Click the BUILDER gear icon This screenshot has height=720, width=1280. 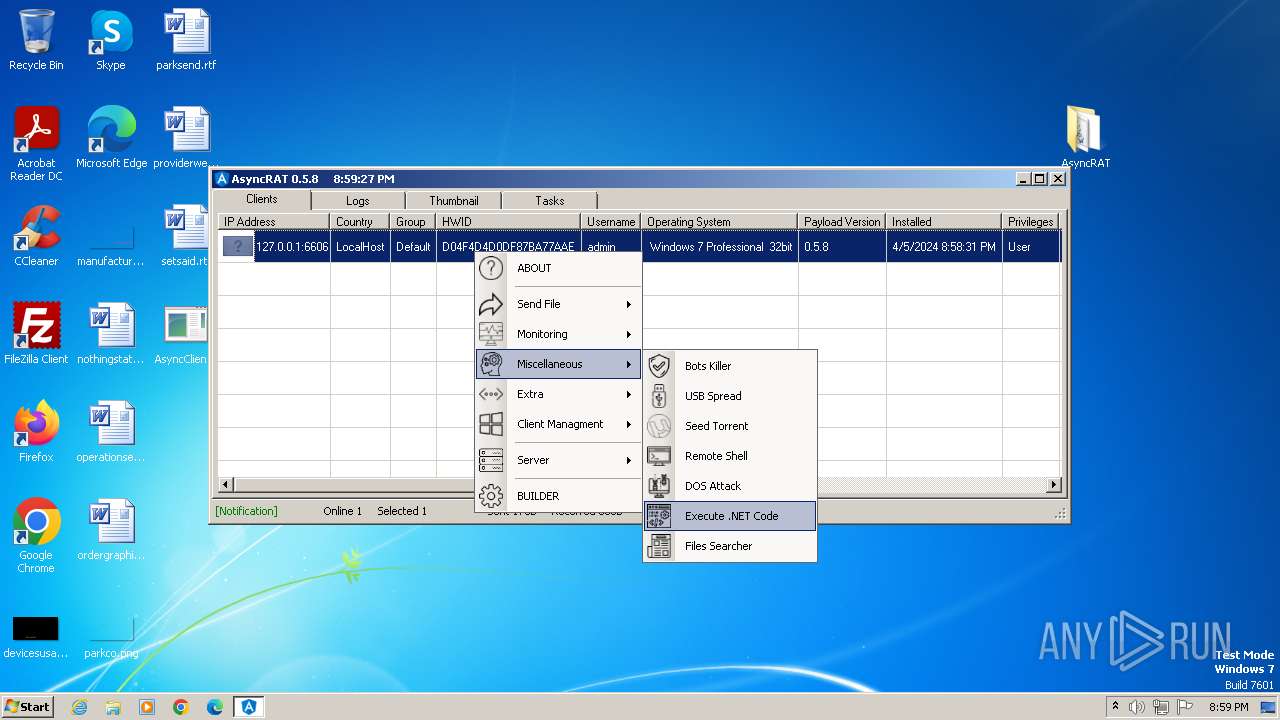[490, 496]
